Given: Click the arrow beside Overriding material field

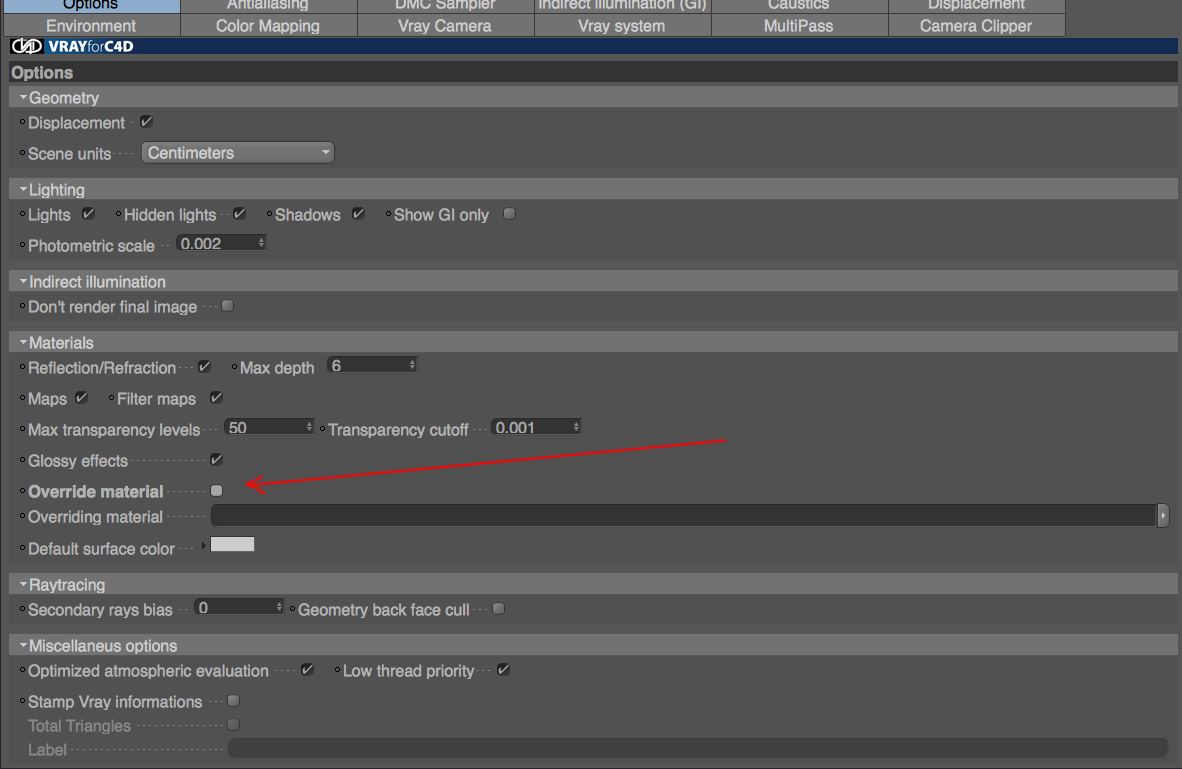Looking at the screenshot, I should pyautogui.click(x=1162, y=516).
